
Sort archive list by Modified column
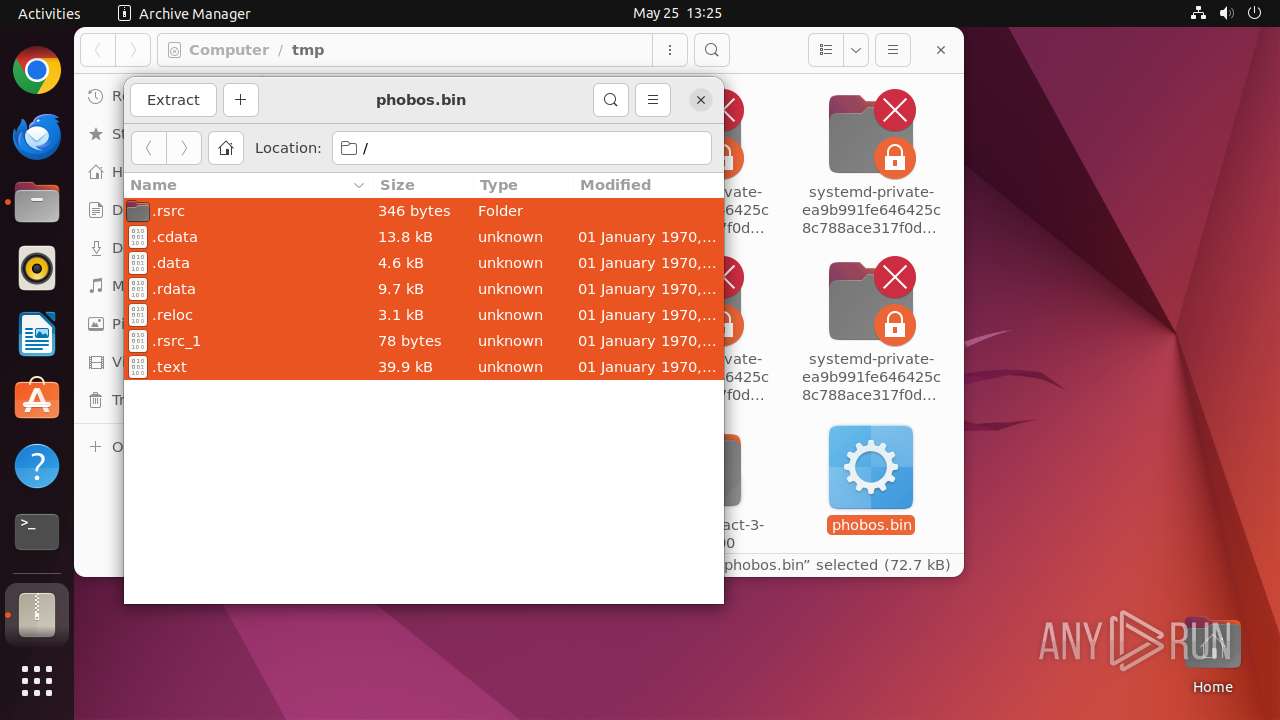tap(648, 185)
